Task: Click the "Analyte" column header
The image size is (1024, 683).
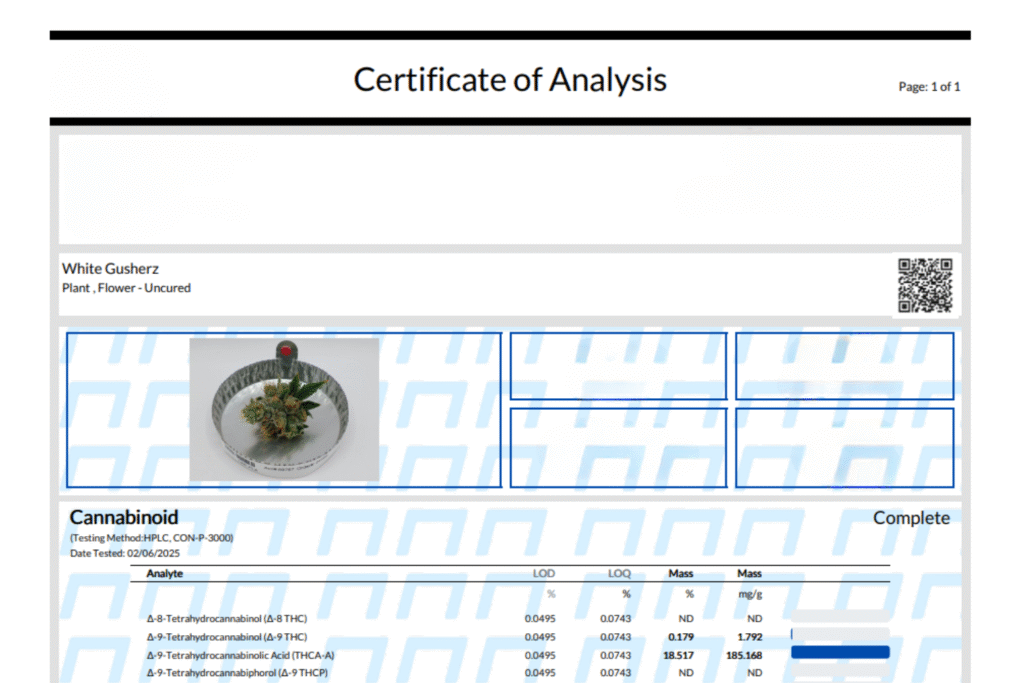Action: (165, 574)
